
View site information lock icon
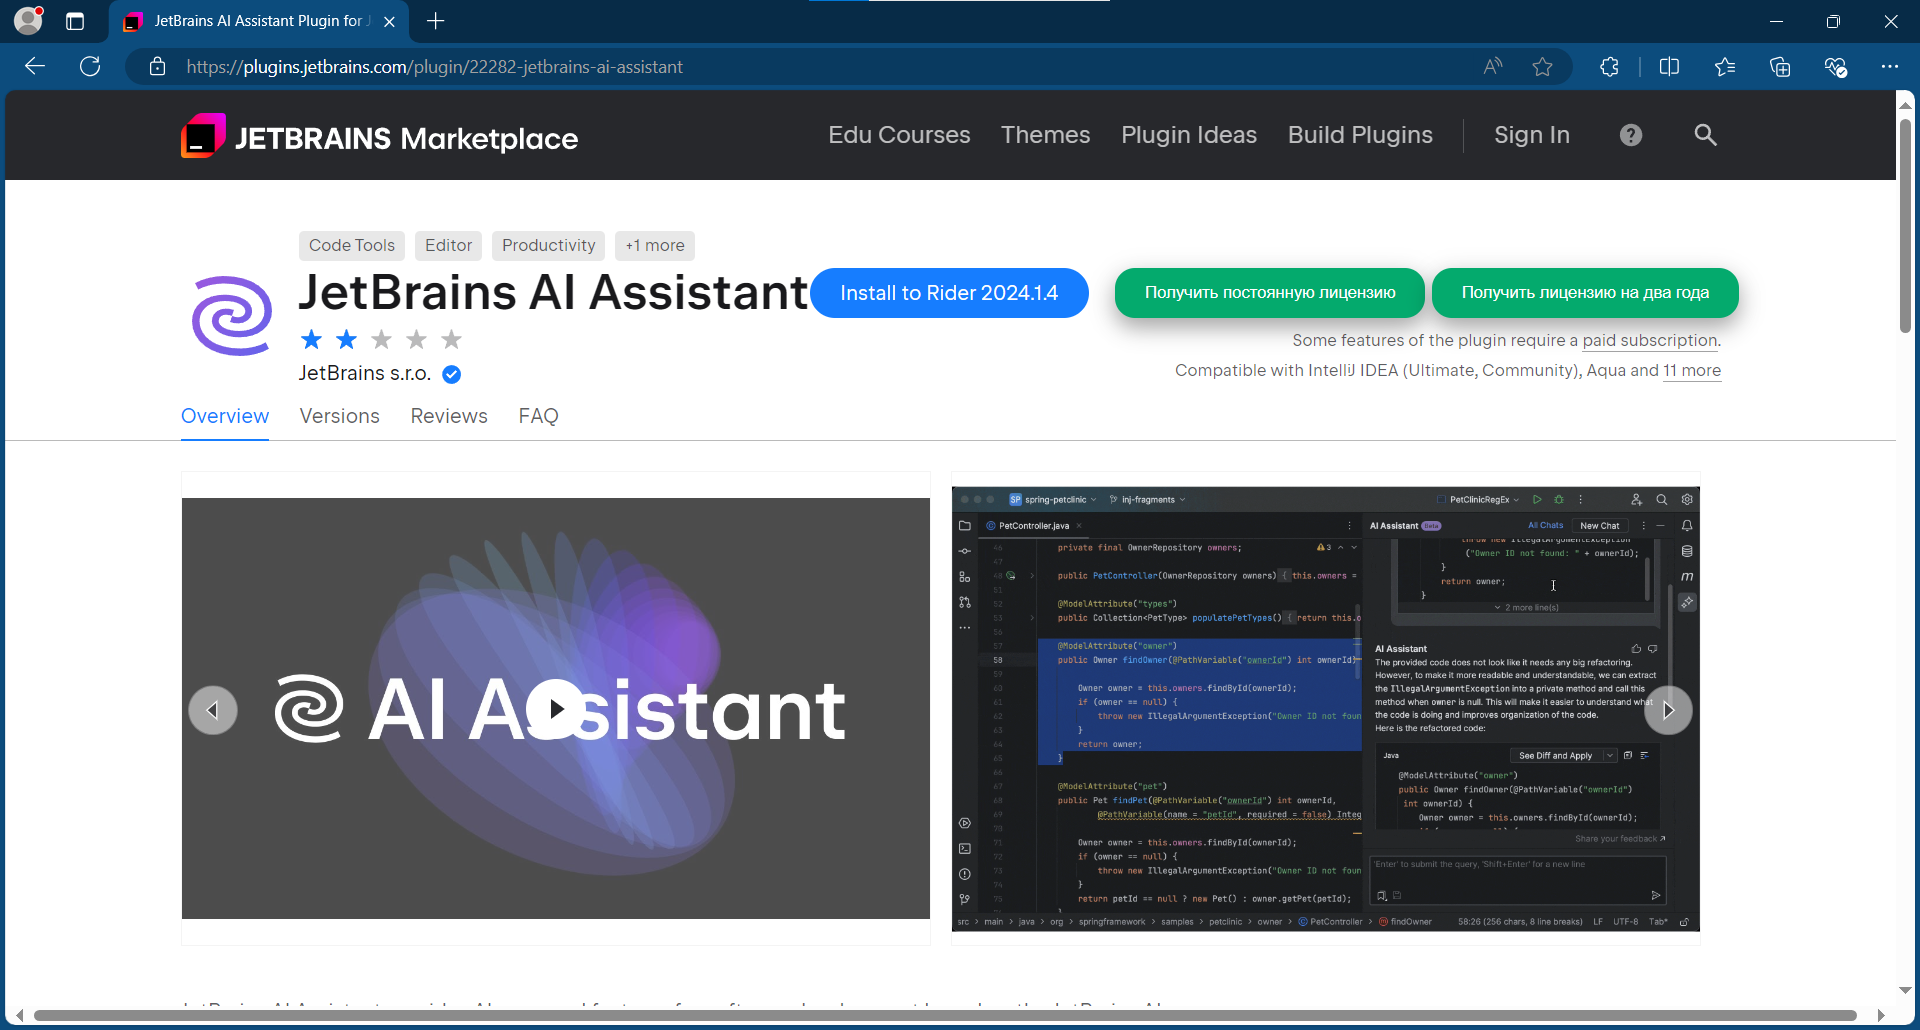[x=157, y=67]
